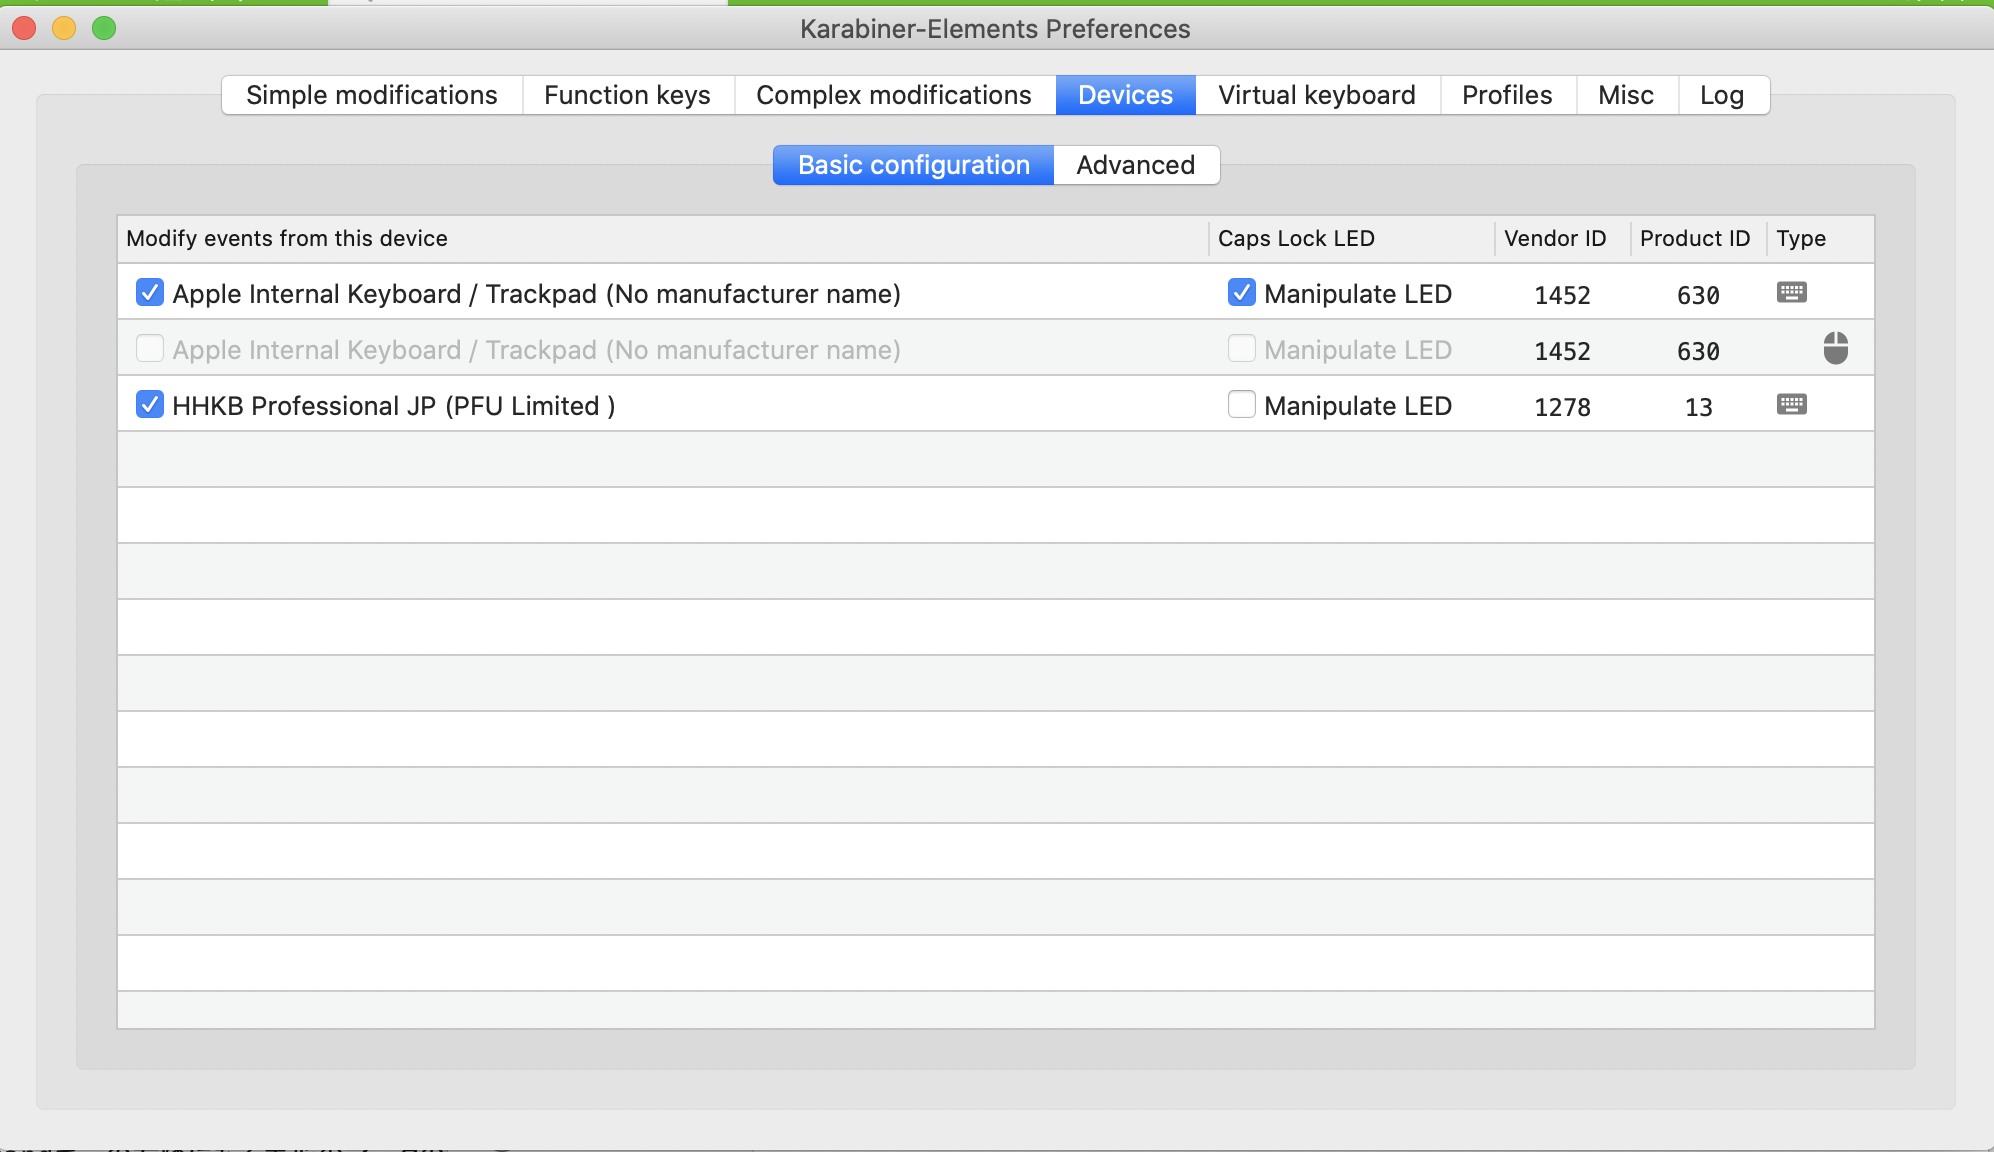Switch to the Function keys tab
Viewport: 1994px width, 1152px height.
pyautogui.click(x=628, y=95)
